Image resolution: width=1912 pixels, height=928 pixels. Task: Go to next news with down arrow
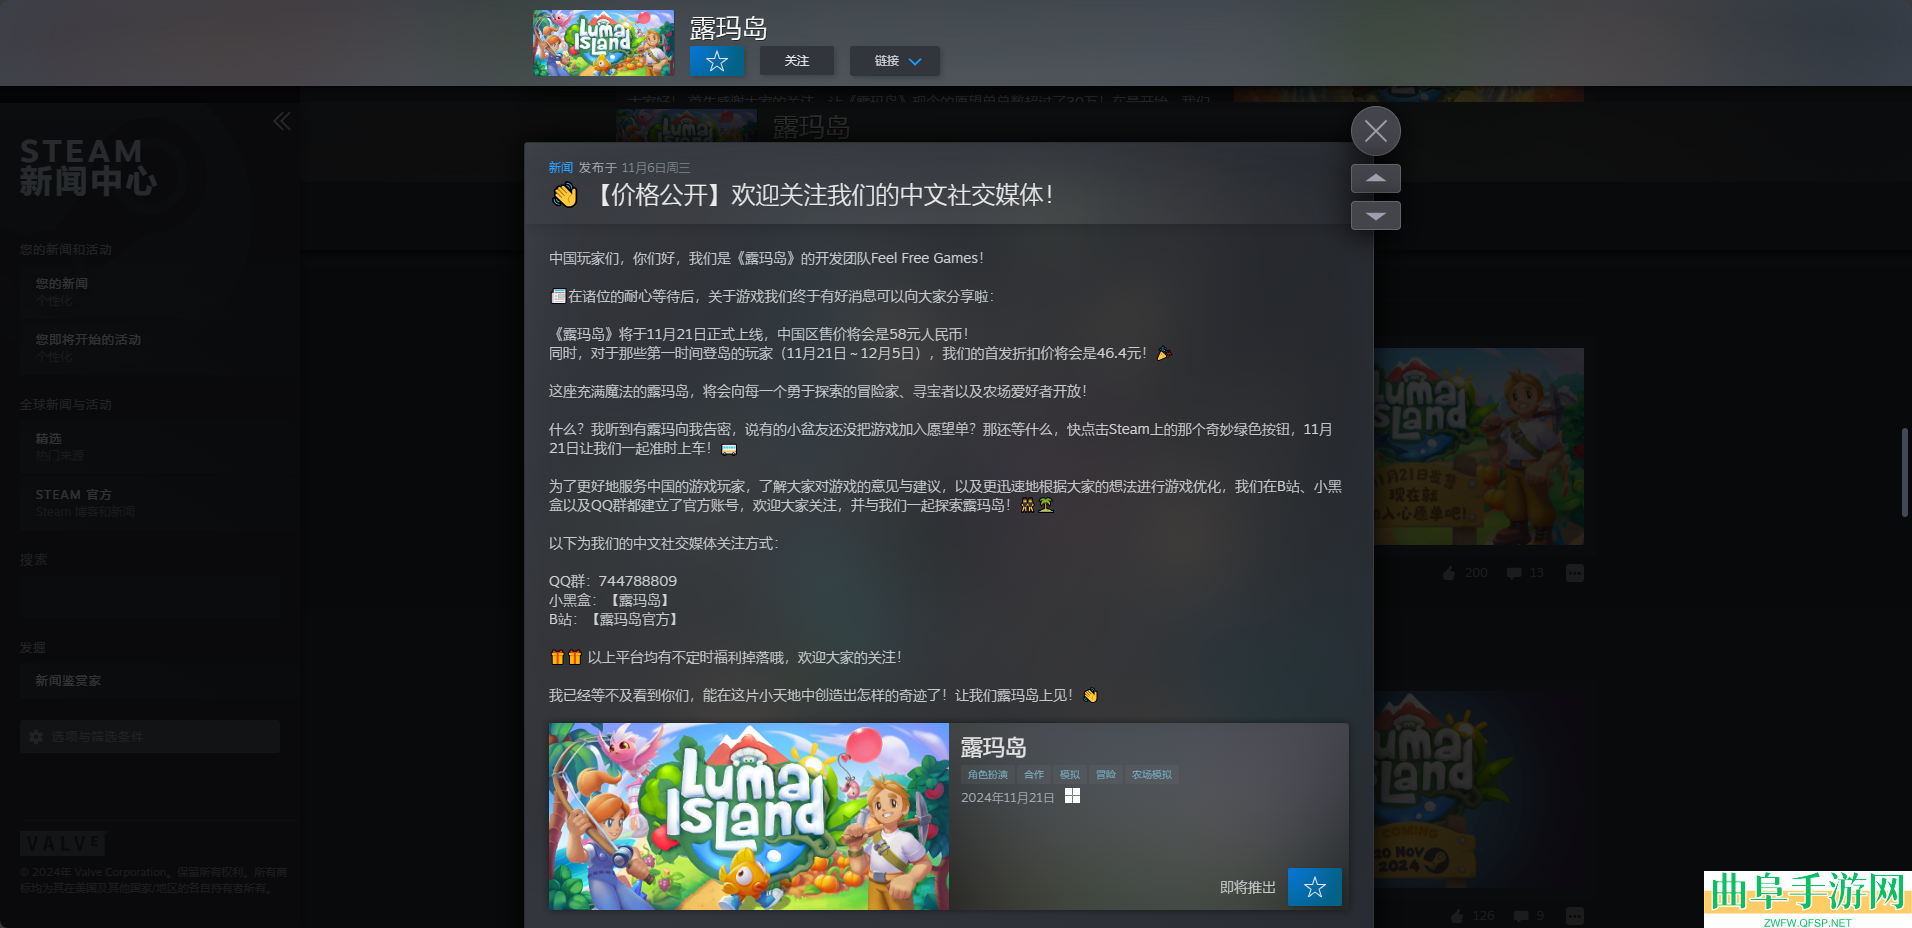pos(1376,215)
